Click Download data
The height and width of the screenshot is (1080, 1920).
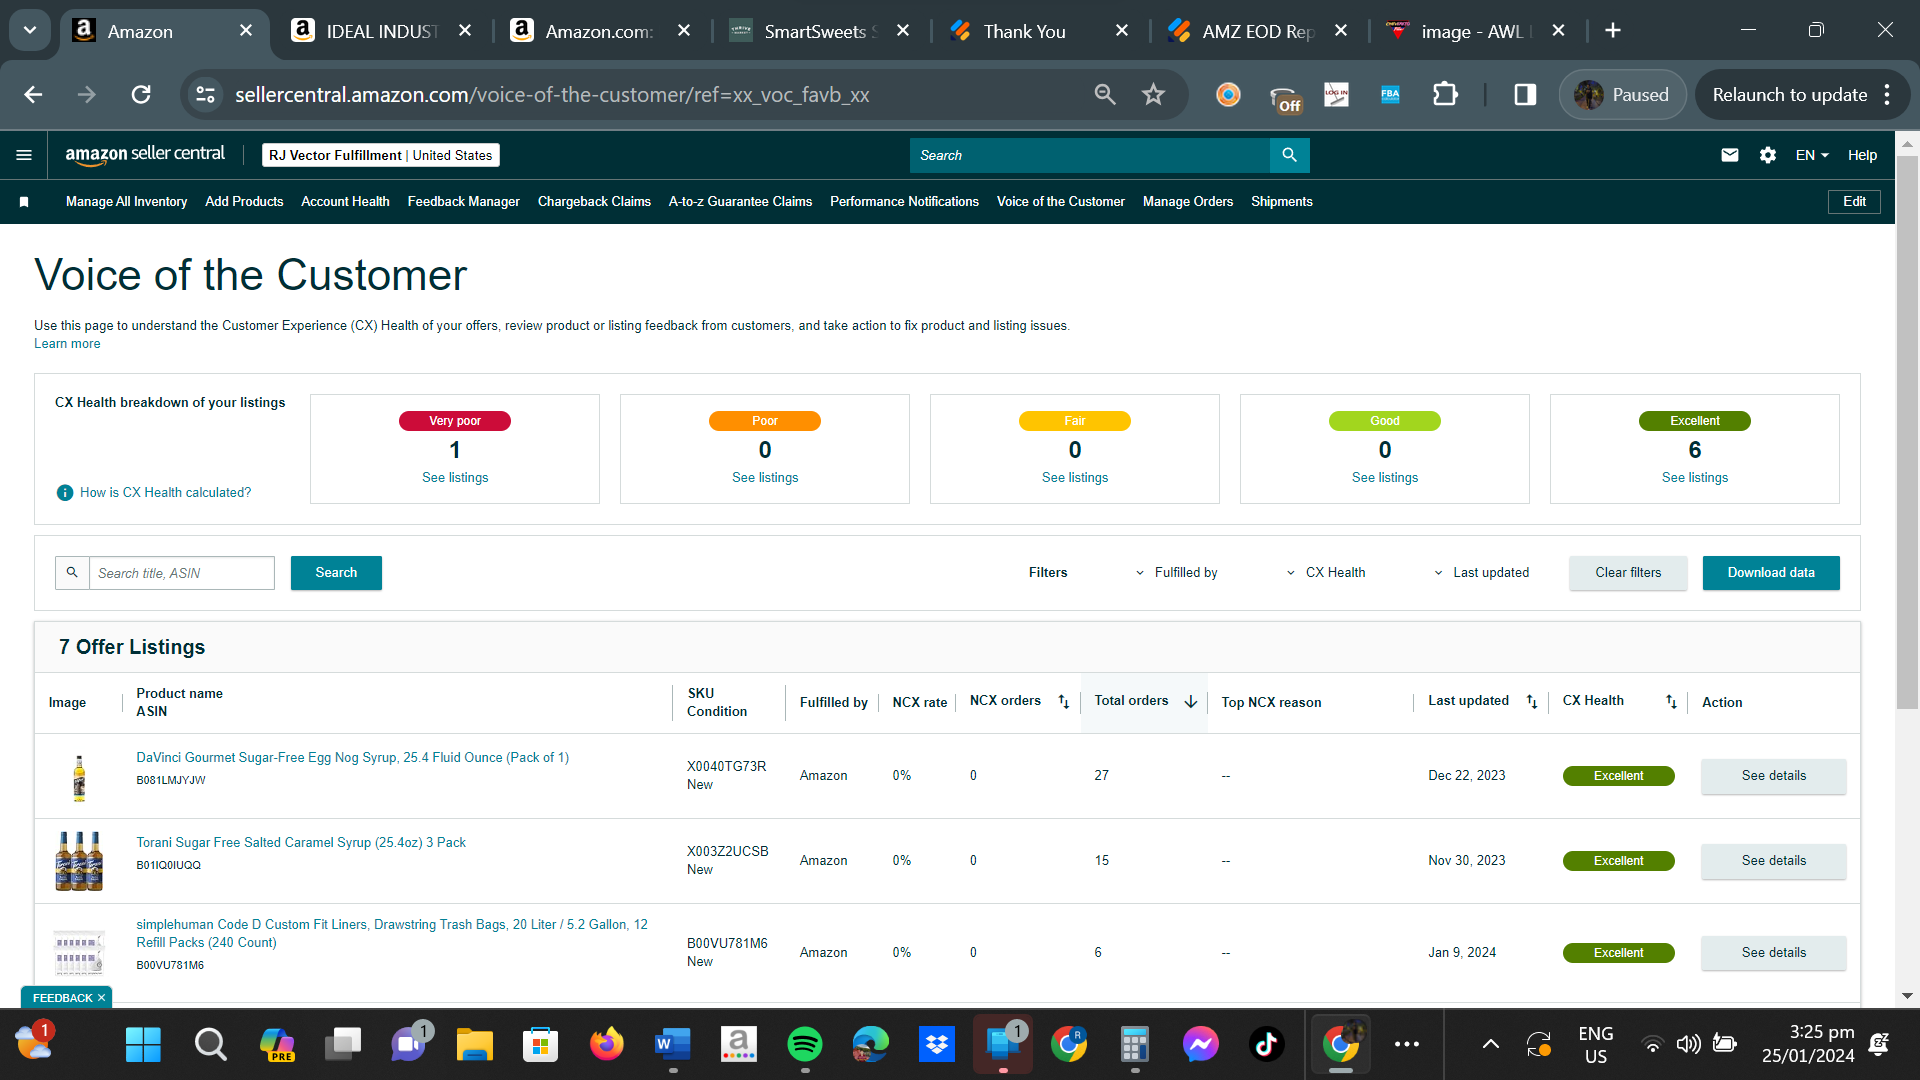pos(1771,573)
